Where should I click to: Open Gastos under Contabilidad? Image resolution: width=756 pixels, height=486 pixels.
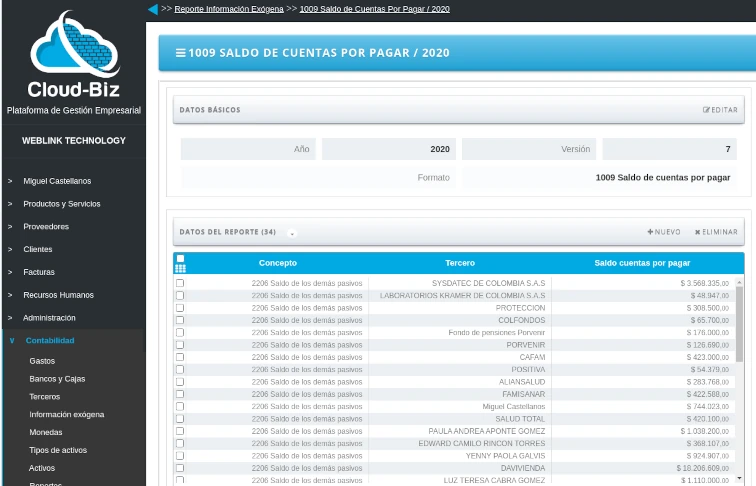point(42,361)
